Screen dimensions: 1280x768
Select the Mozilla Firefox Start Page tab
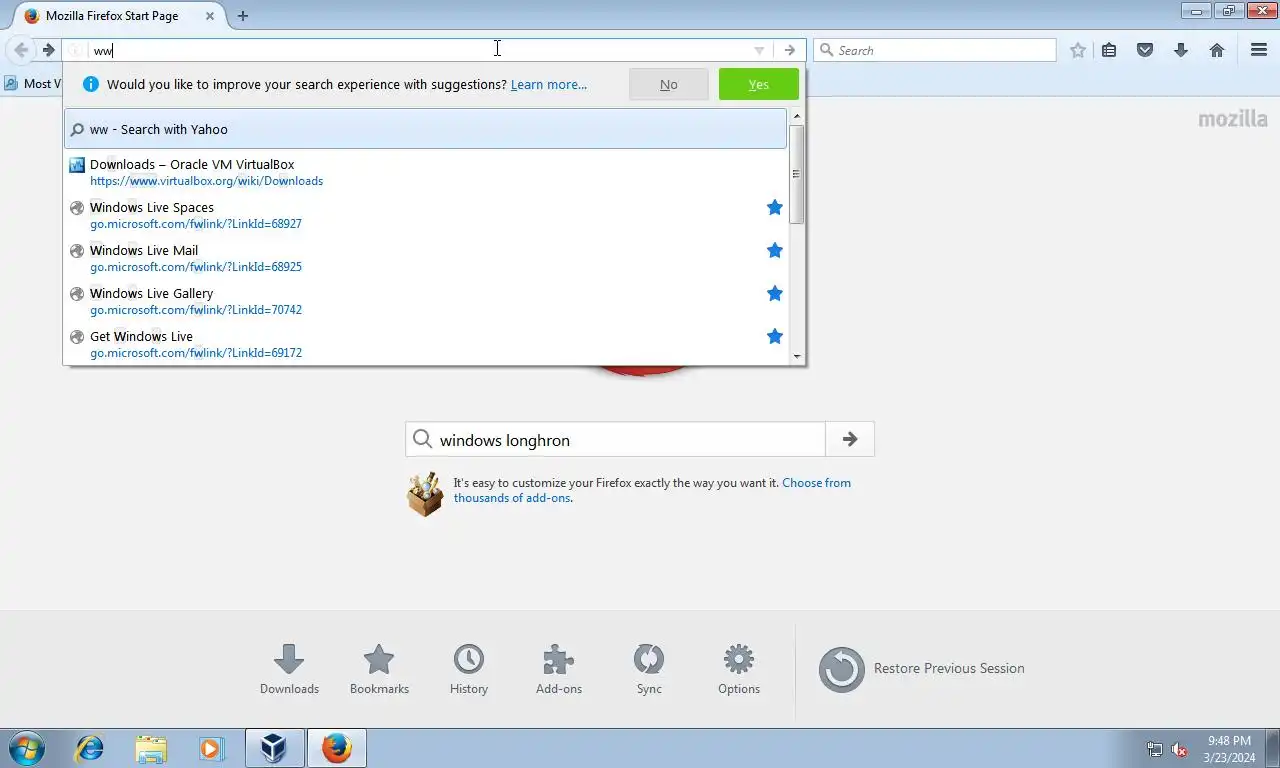tap(118, 16)
